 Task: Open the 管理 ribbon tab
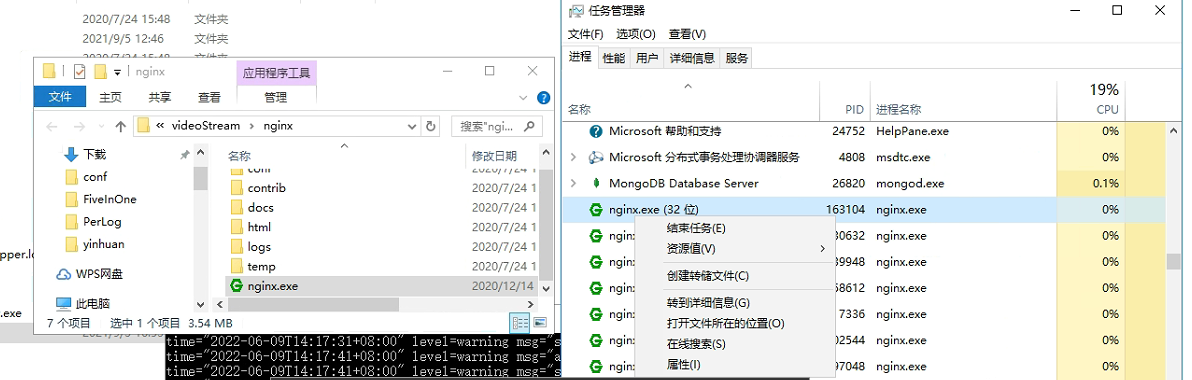(x=275, y=97)
